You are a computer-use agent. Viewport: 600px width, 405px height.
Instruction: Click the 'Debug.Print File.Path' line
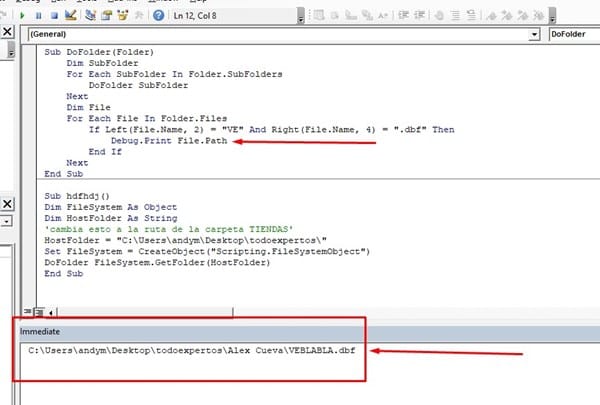[169, 141]
